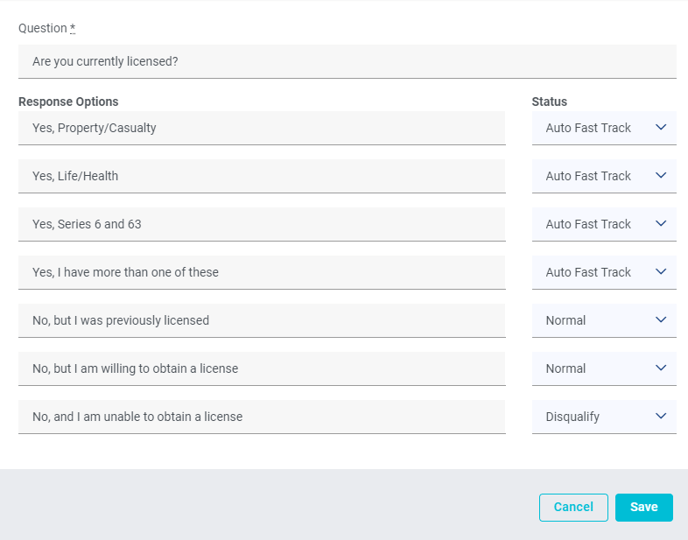Edit the "Yes, Life/Health" response option
Viewport: 688px width, 540px height.
click(262, 176)
